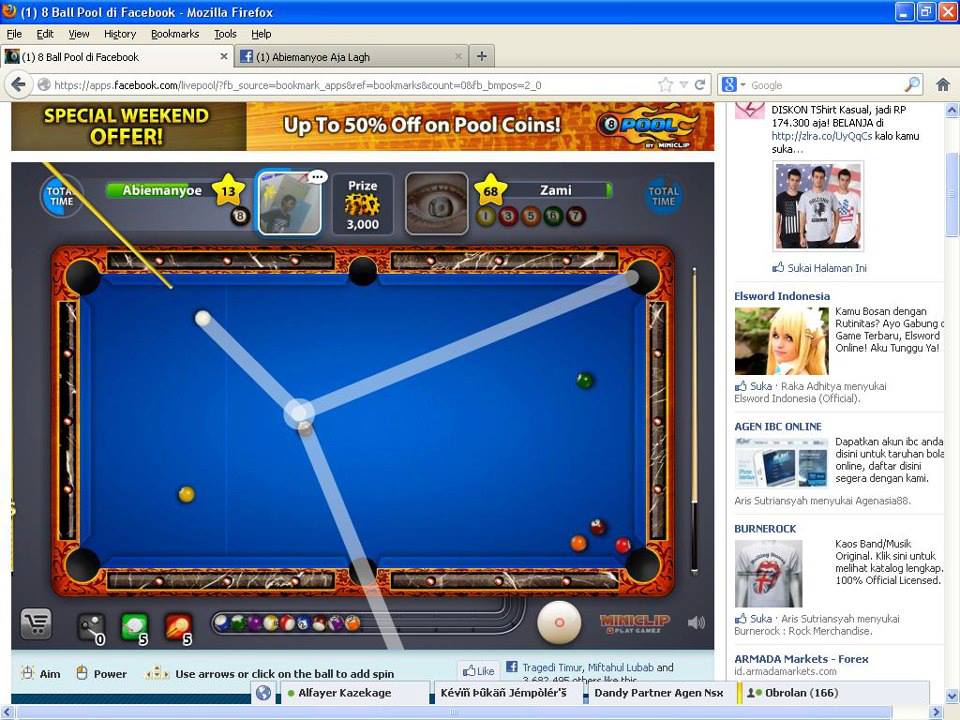Open the AGEN IBC ONLINE ad link
The height and width of the screenshot is (720, 960).
(778, 426)
